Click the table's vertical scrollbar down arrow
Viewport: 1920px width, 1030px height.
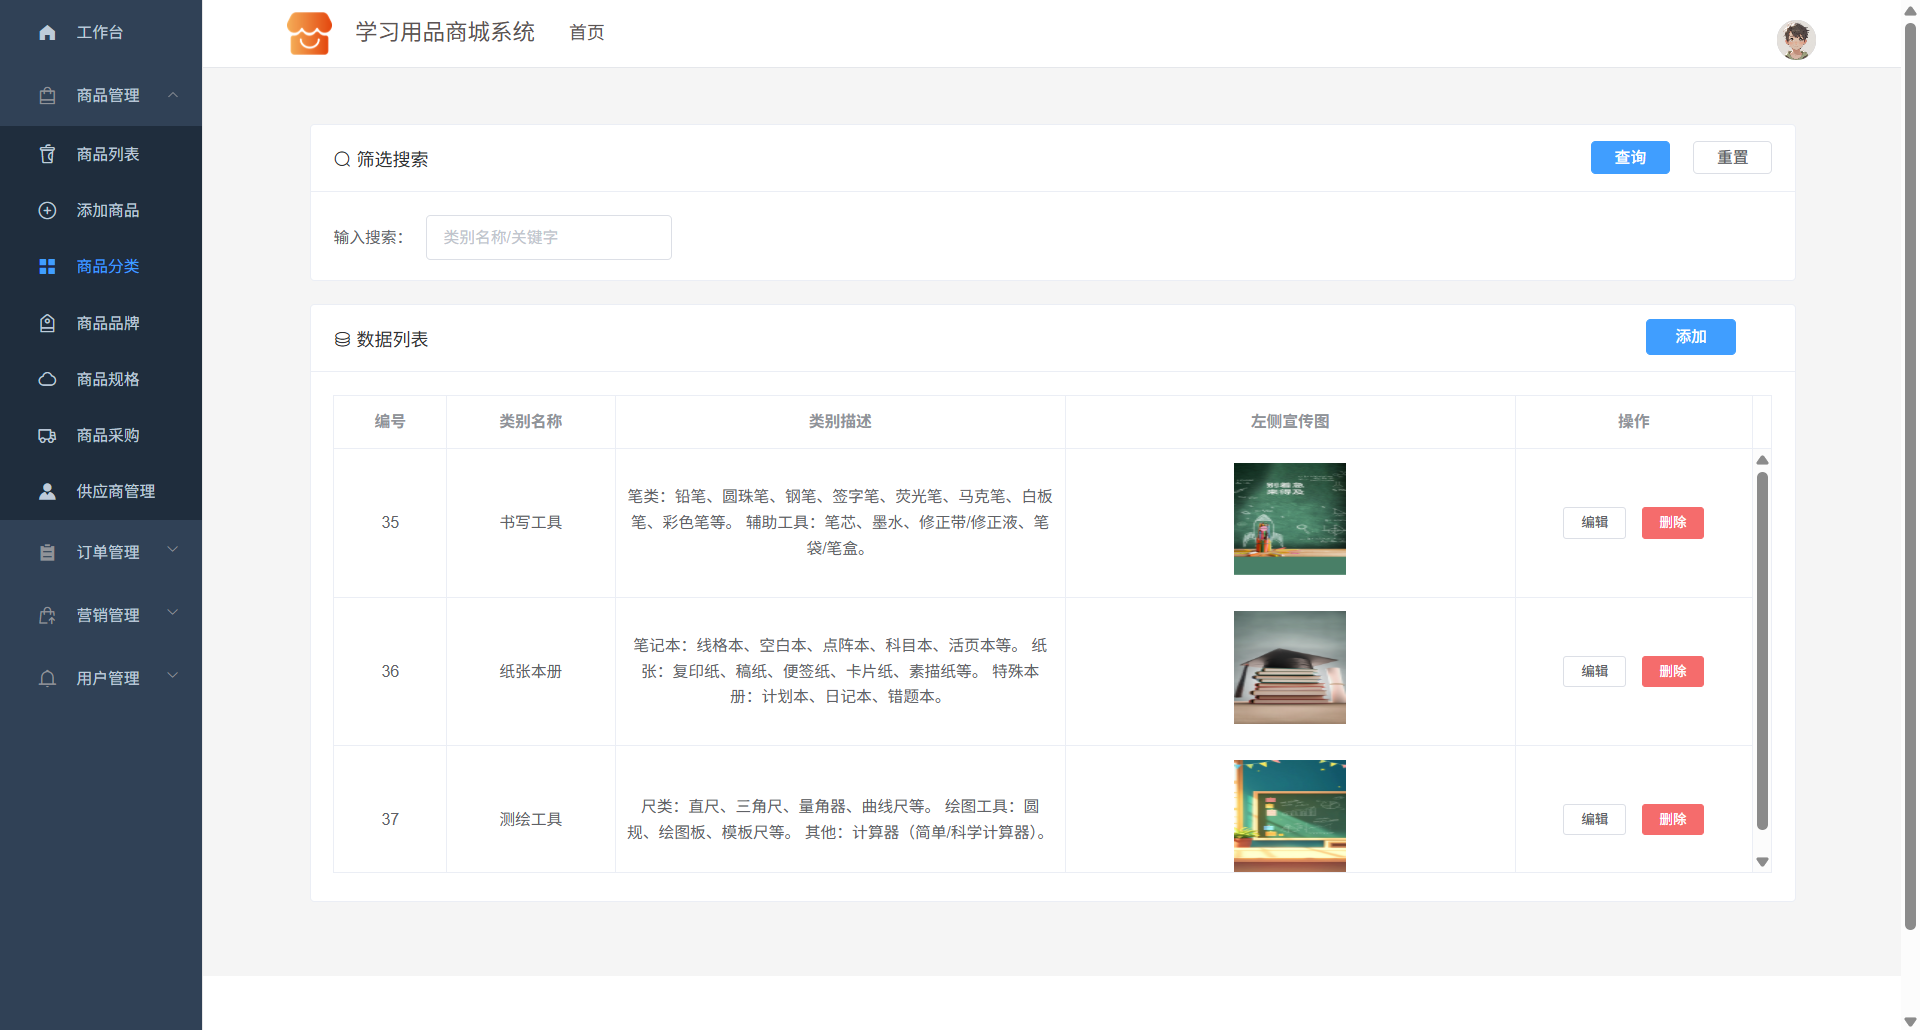pyautogui.click(x=1762, y=861)
